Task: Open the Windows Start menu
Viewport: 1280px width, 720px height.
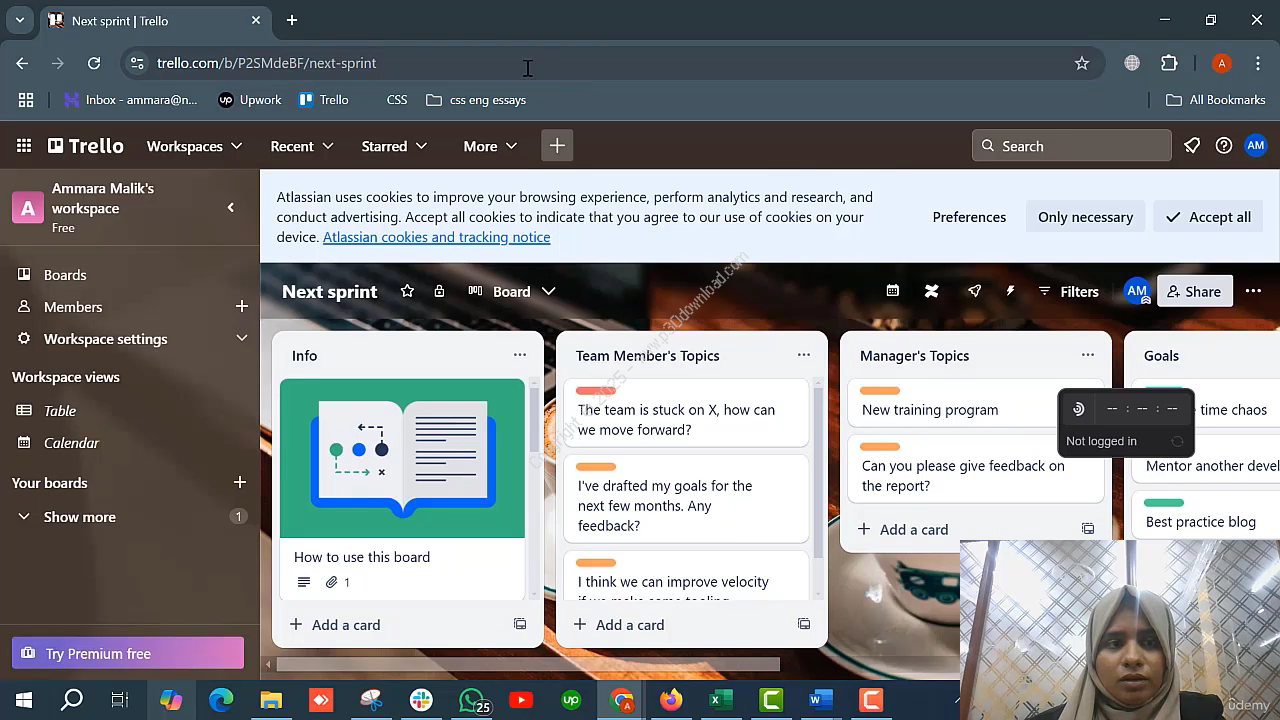Action: 24,700
